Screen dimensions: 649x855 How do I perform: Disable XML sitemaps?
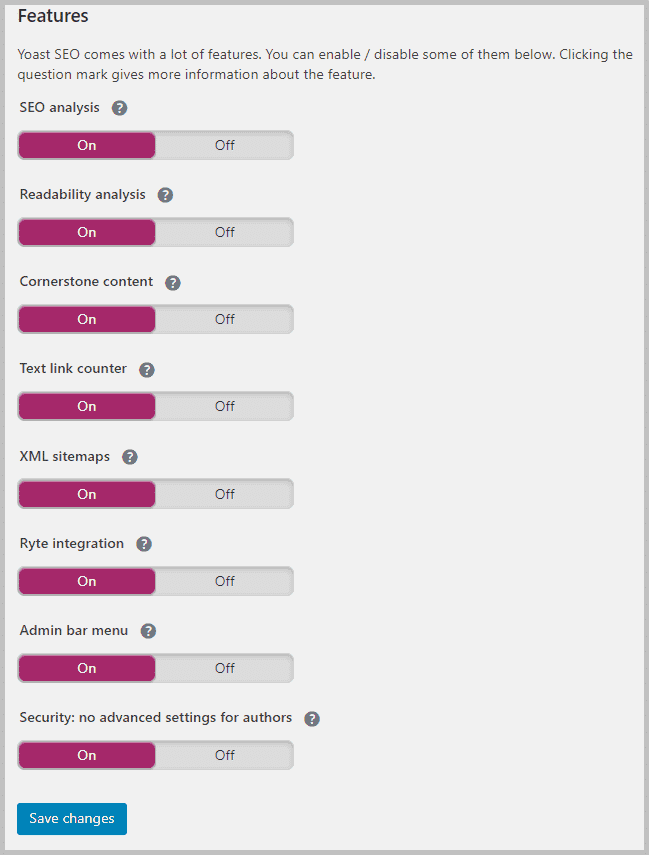click(224, 493)
